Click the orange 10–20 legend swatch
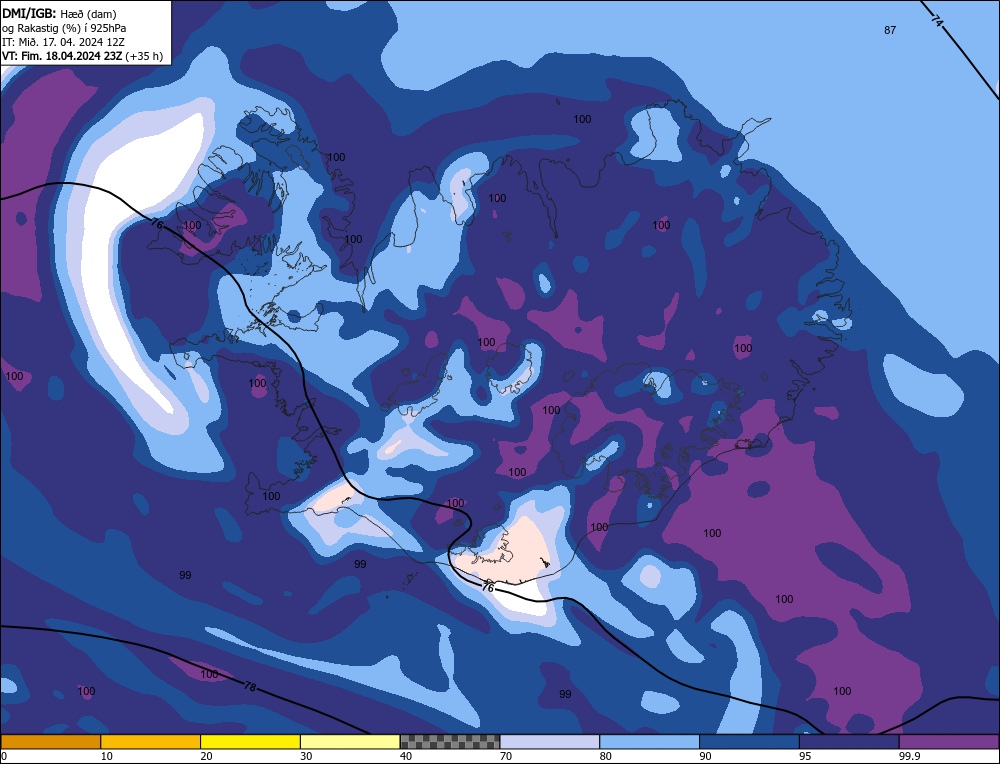 pyautogui.click(x=151, y=741)
